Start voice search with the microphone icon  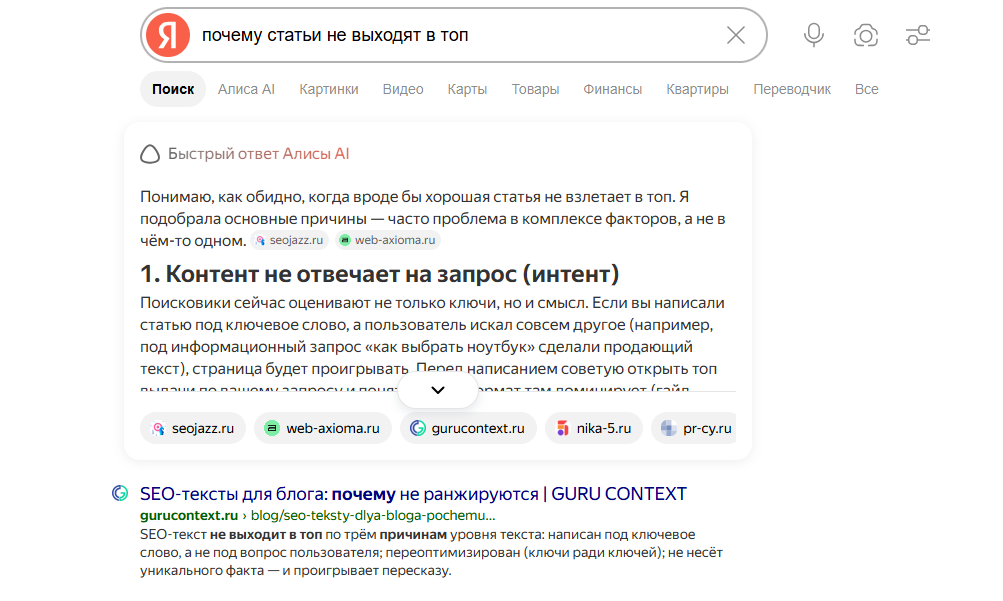click(x=814, y=35)
